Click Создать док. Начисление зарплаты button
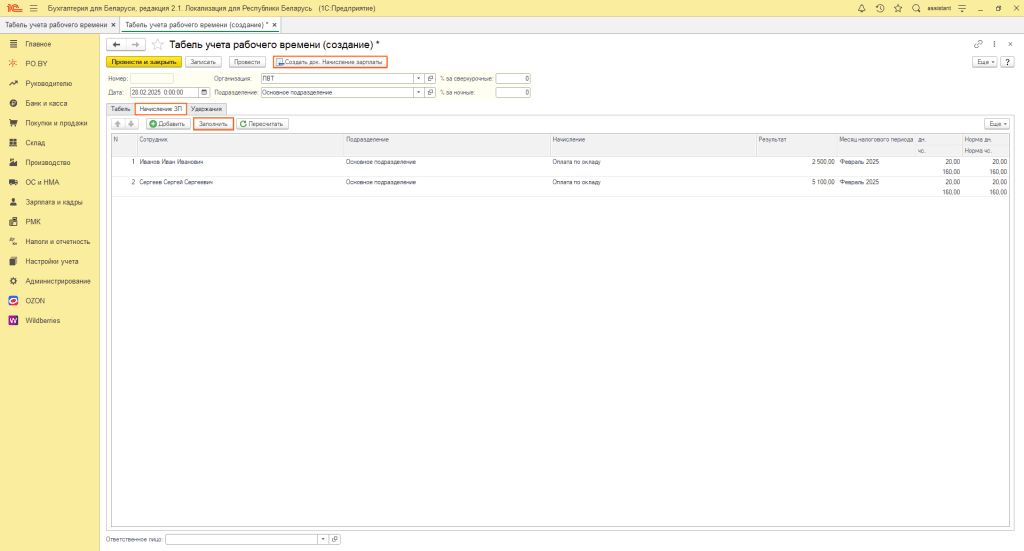This screenshot has width=1024, height=551. tap(330, 62)
